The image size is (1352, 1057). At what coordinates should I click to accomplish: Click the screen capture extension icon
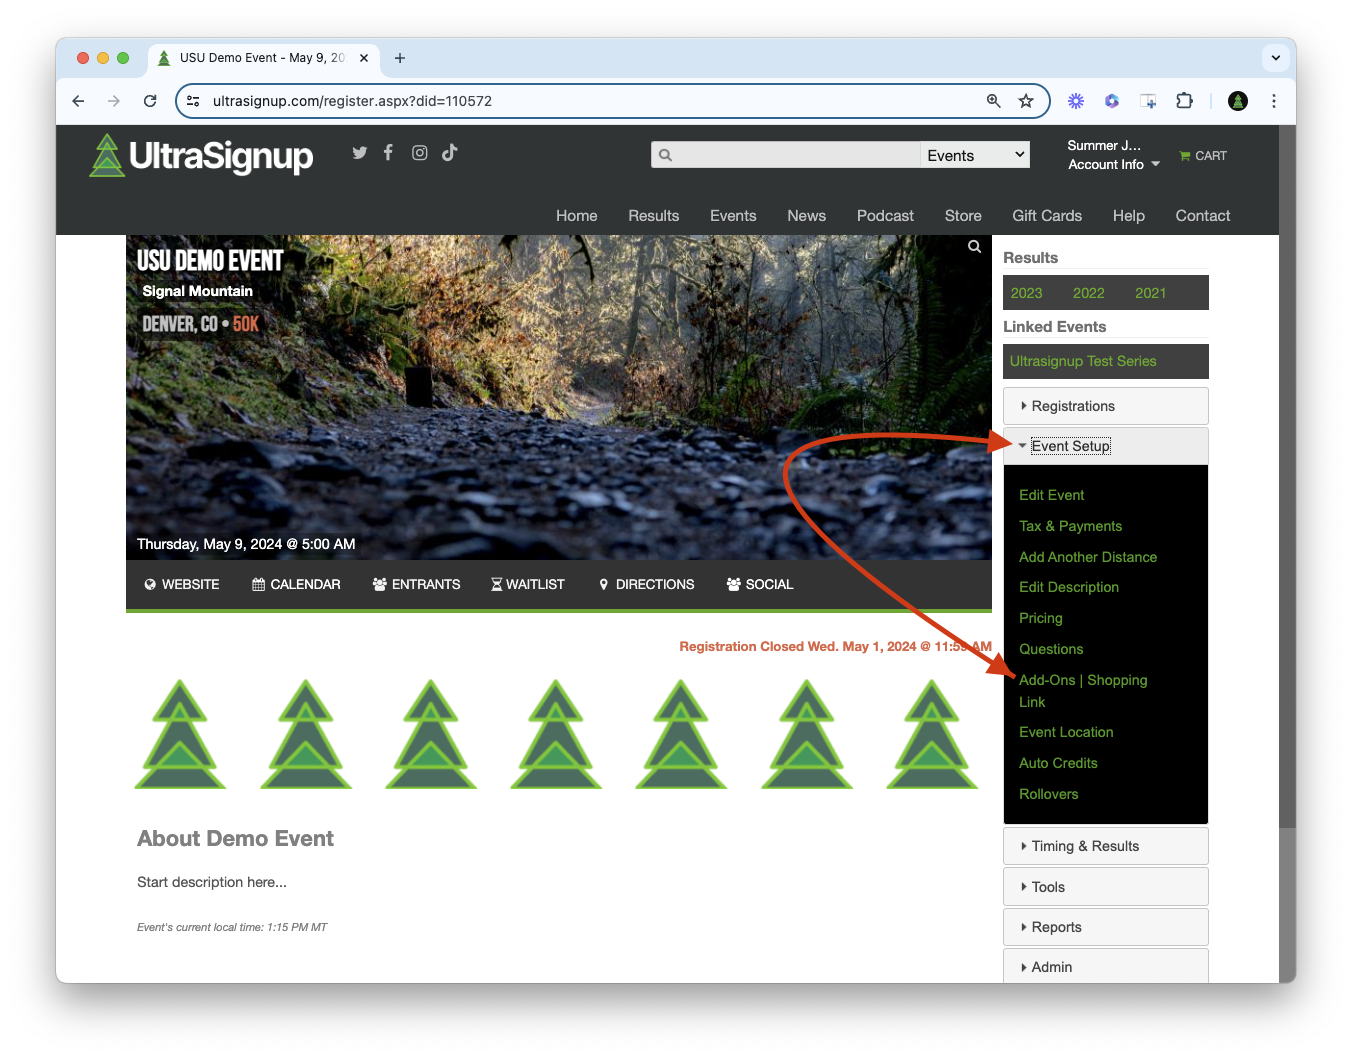click(x=1149, y=101)
